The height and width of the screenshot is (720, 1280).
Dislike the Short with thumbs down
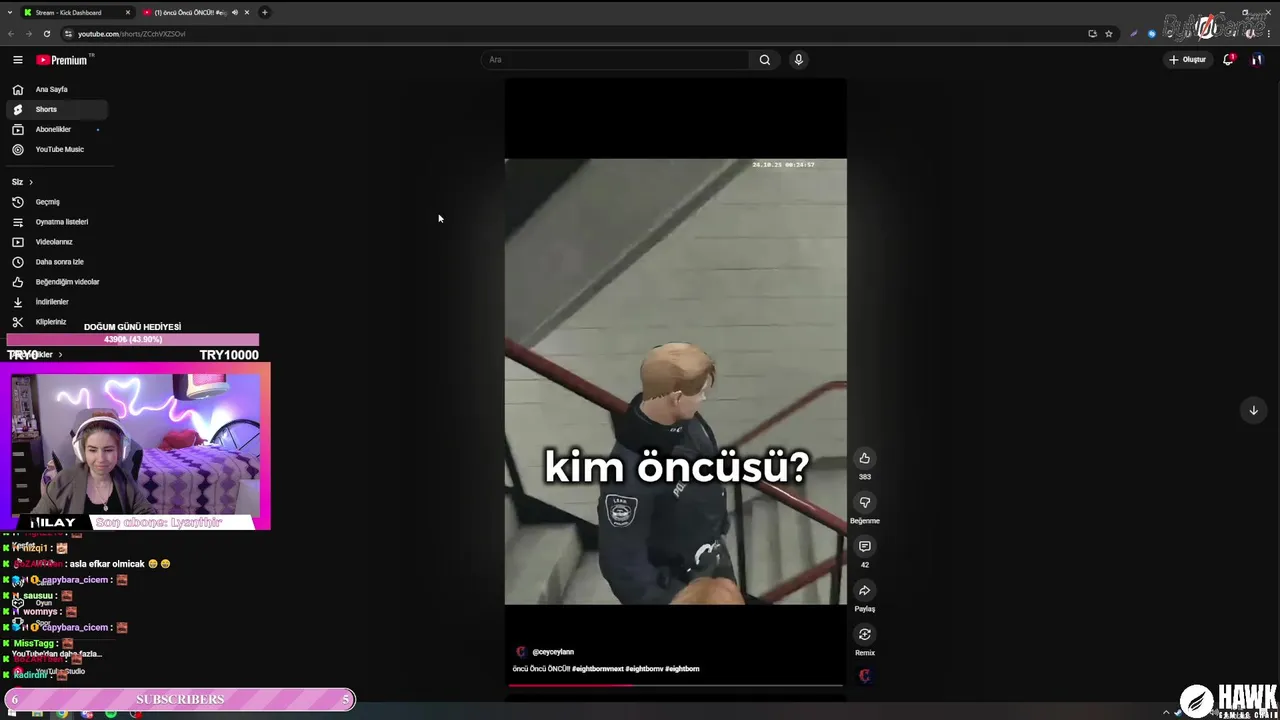click(x=865, y=503)
